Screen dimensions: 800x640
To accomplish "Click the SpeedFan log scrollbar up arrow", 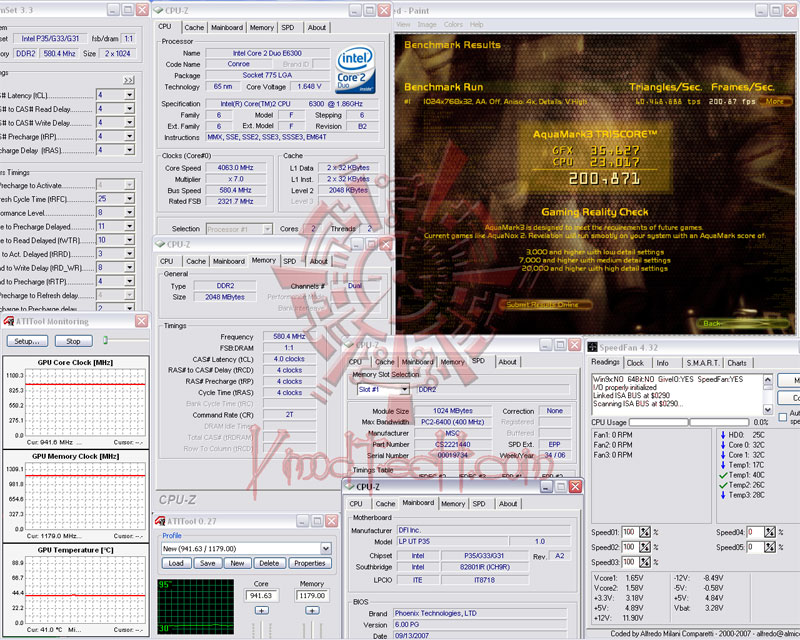I will click(x=768, y=379).
